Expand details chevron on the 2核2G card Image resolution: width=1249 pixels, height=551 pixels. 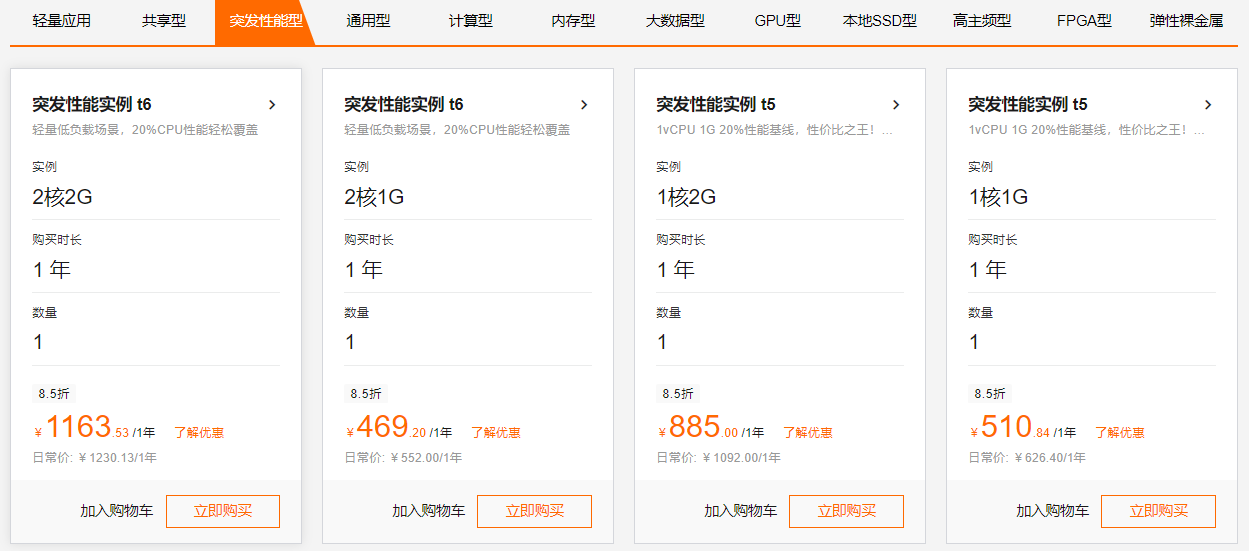tap(272, 105)
